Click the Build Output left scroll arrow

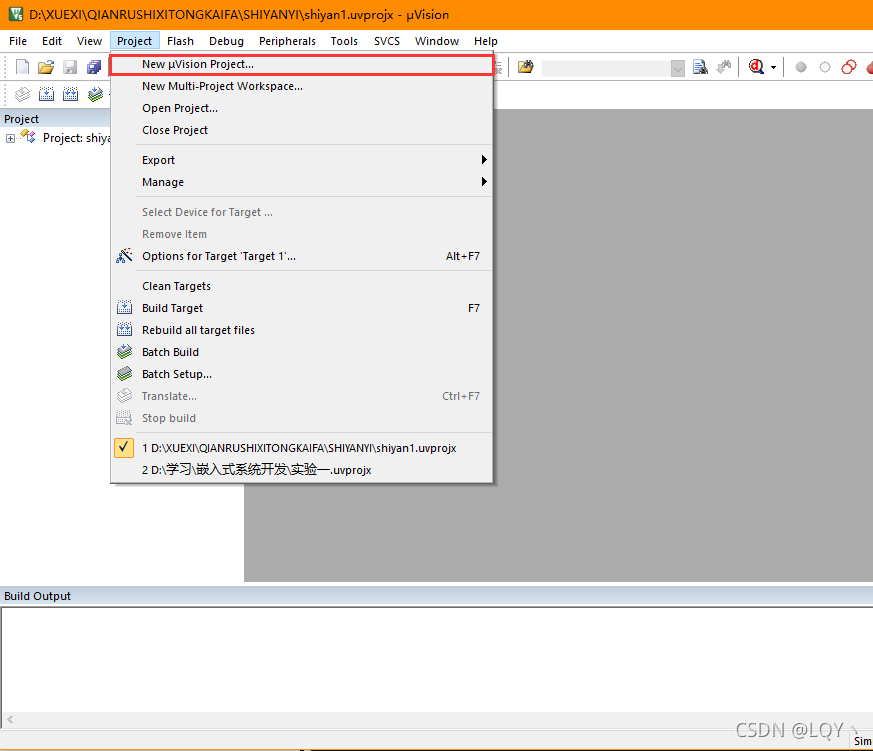[10, 720]
